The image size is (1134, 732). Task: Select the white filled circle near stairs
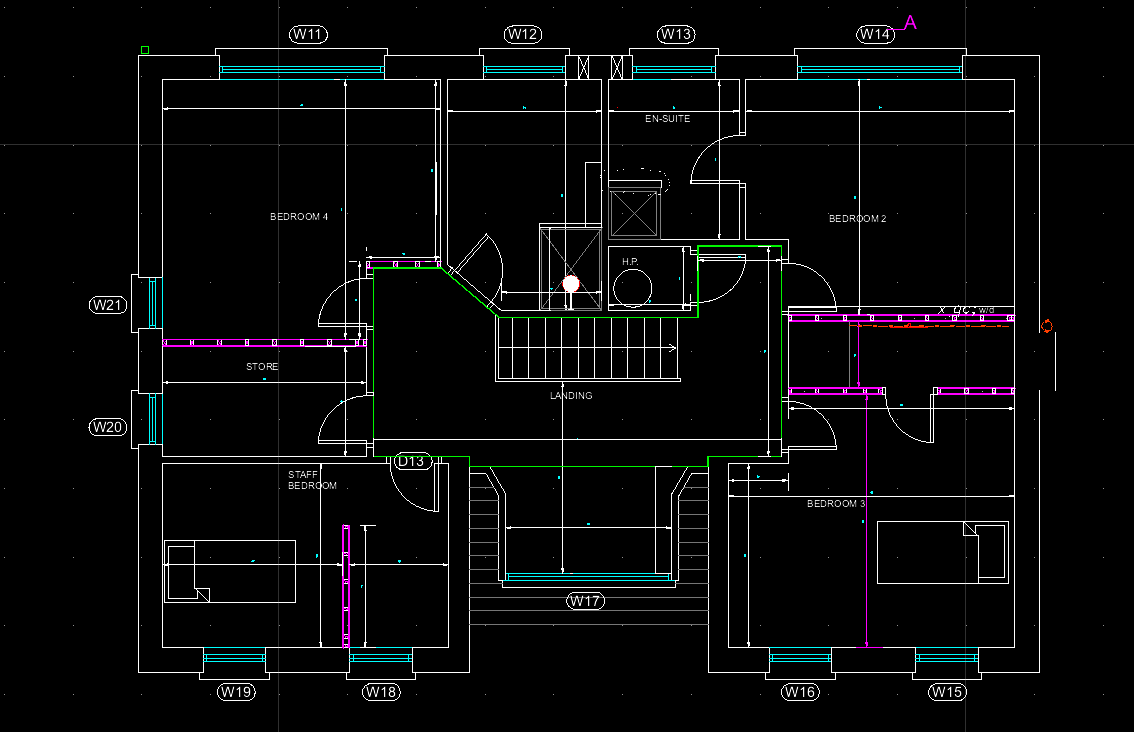click(x=571, y=284)
